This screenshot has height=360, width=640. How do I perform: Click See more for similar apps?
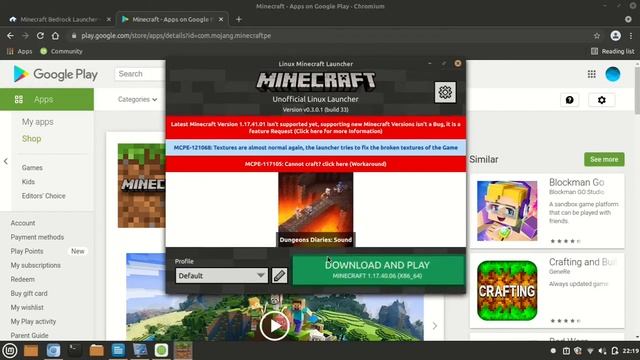pos(604,159)
